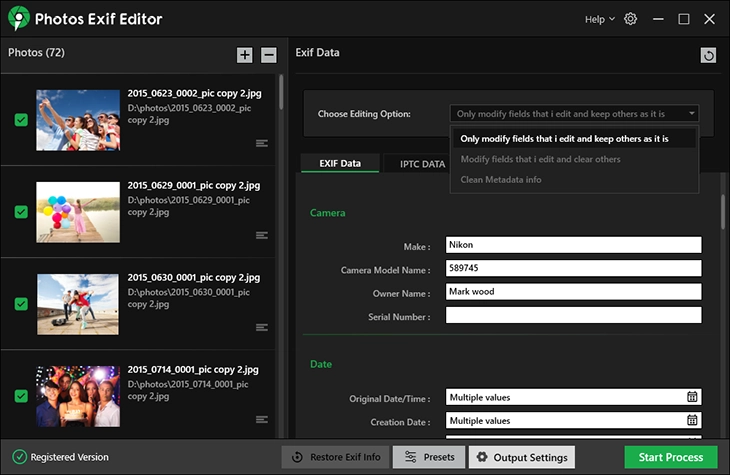Click the Owner Name input field
This screenshot has width=730, height=475.
click(573, 292)
